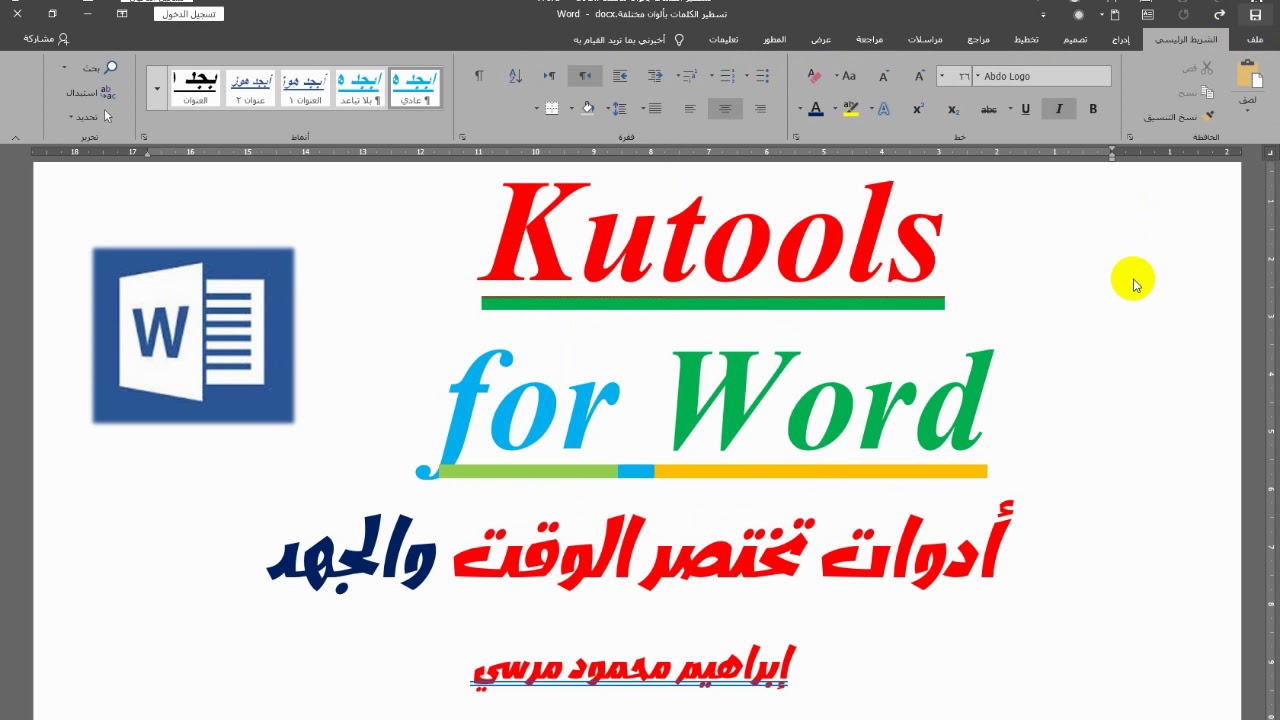Click the ribbon display options icon in the title bar
Screen dimensions: 1280x720
pyautogui.click(x=122, y=14)
